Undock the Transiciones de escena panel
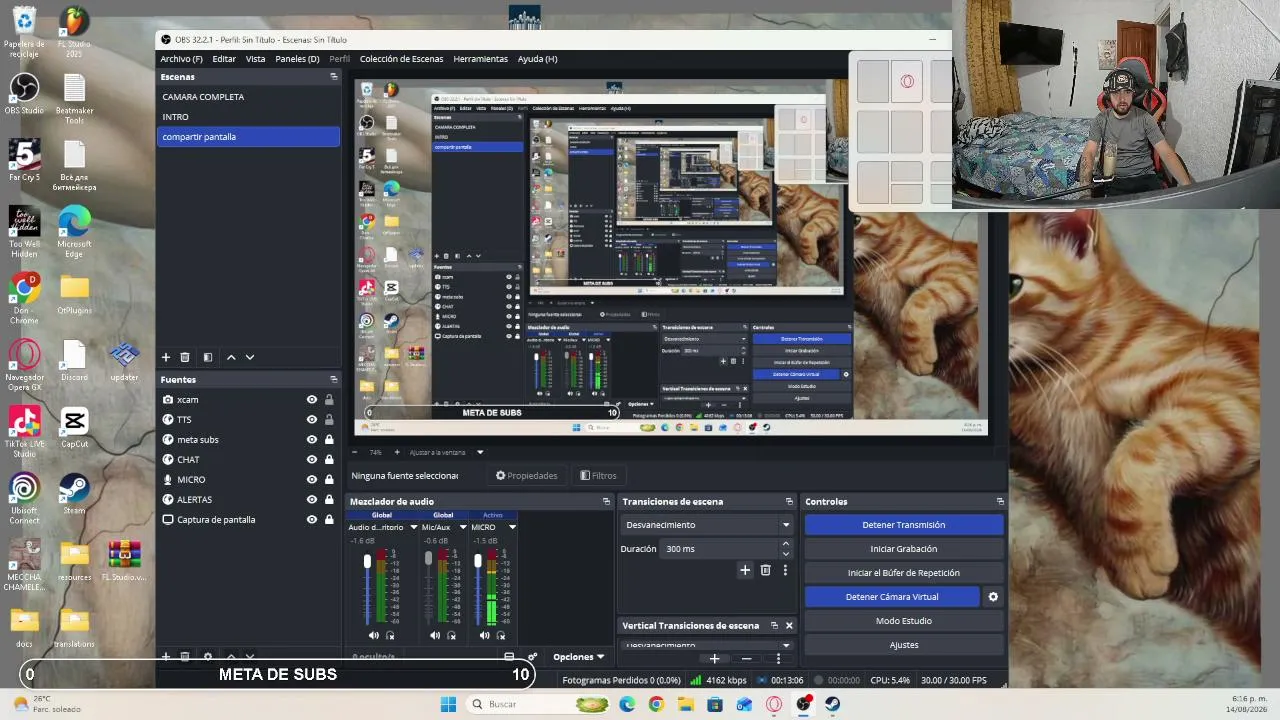This screenshot has height=720, width=1280. [x=789, y=501]
